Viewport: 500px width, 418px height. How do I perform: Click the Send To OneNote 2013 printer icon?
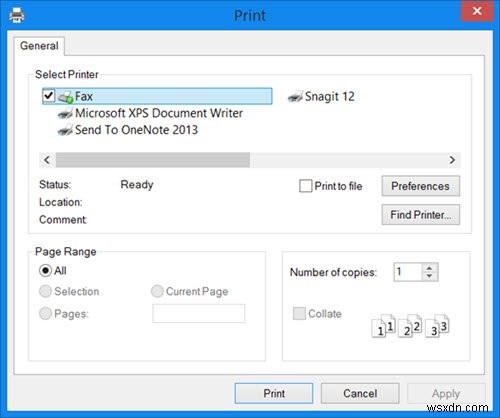tap(65, 130)
